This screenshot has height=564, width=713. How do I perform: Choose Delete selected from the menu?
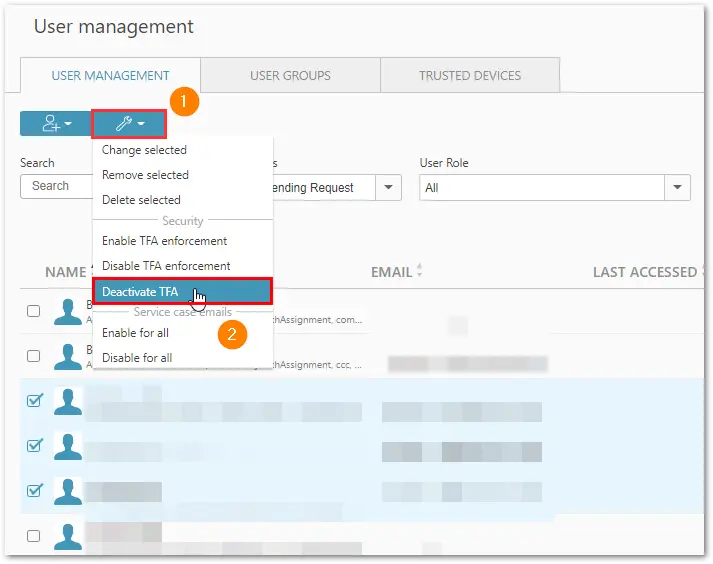141,200
